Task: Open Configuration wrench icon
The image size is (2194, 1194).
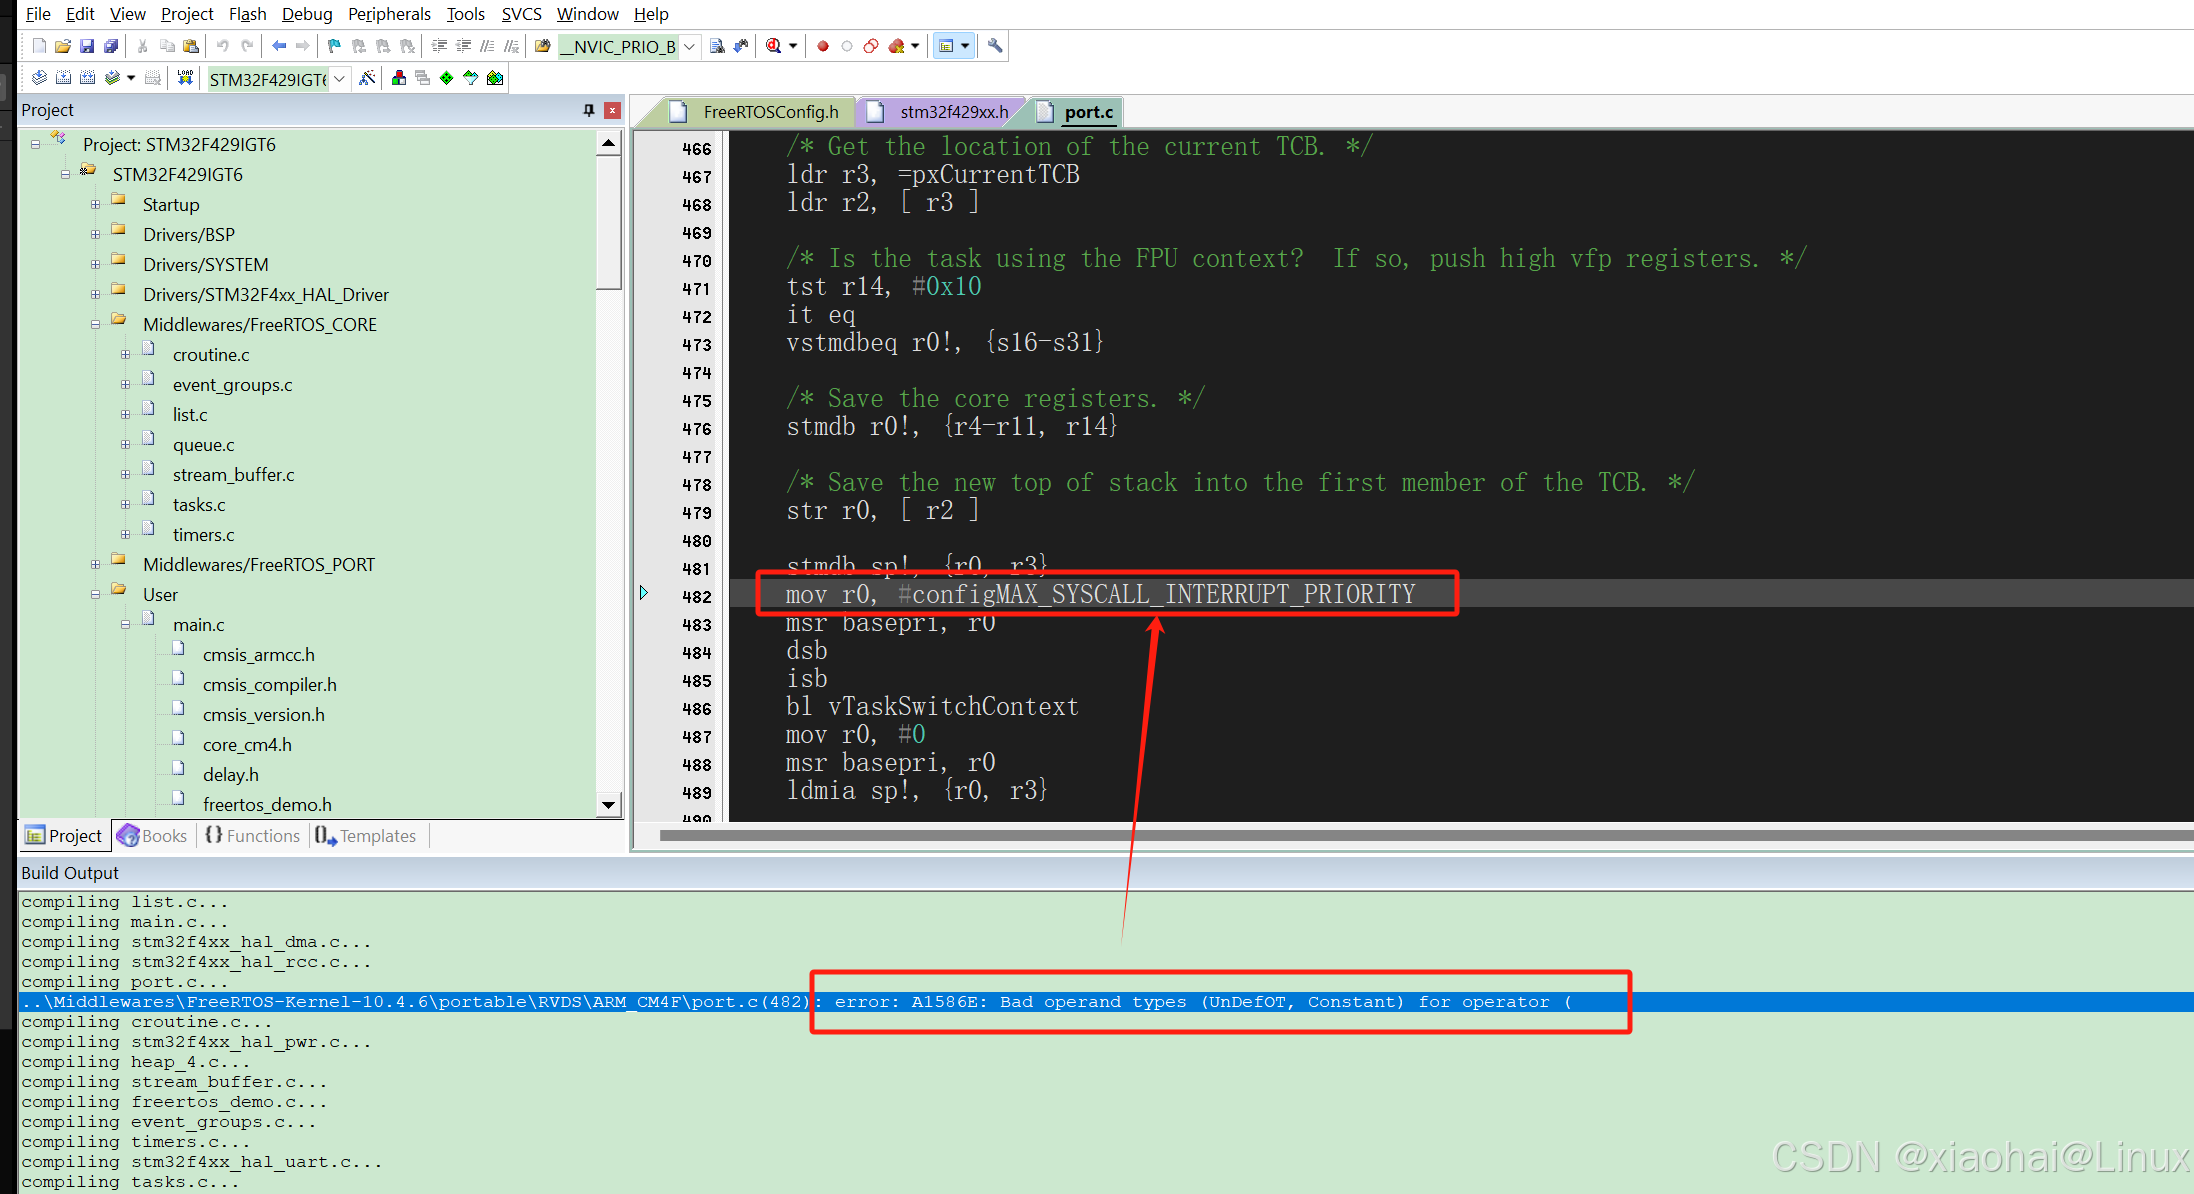Action: tap(994, 46)
